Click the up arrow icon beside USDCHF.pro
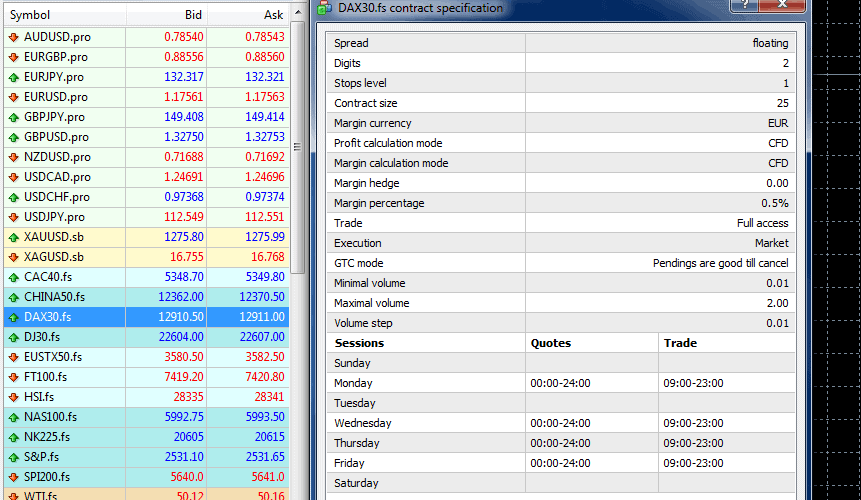The width and height of the screenshot is (861, 500). [x=14, y=197]
